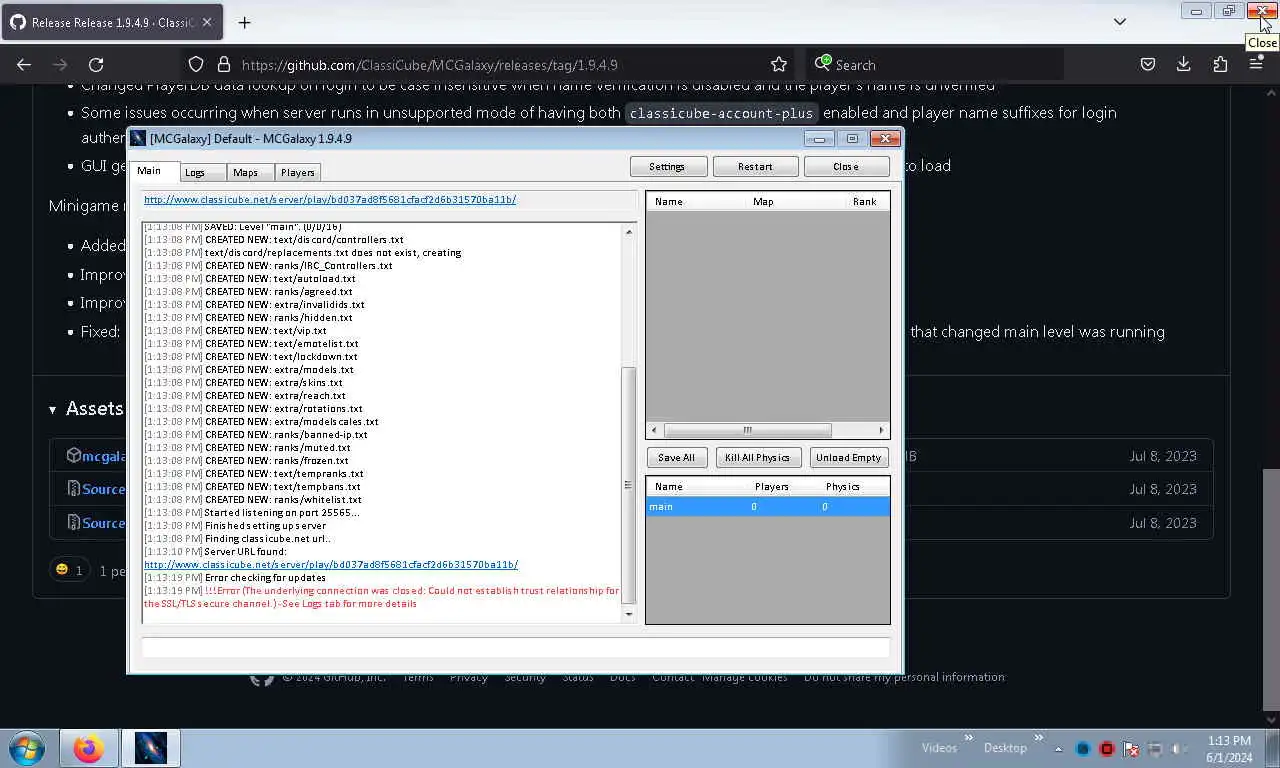
Task: Switch to the Players tab
Action: click(297, 172)
